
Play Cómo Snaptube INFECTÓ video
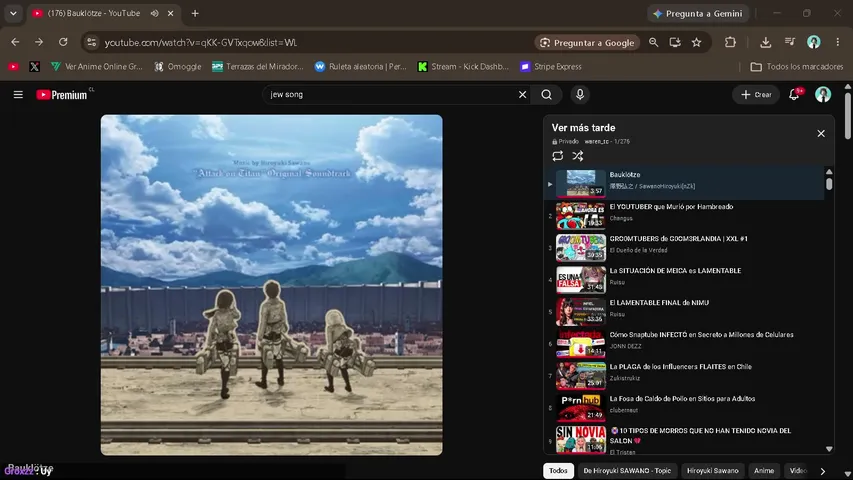click(685, 343)
